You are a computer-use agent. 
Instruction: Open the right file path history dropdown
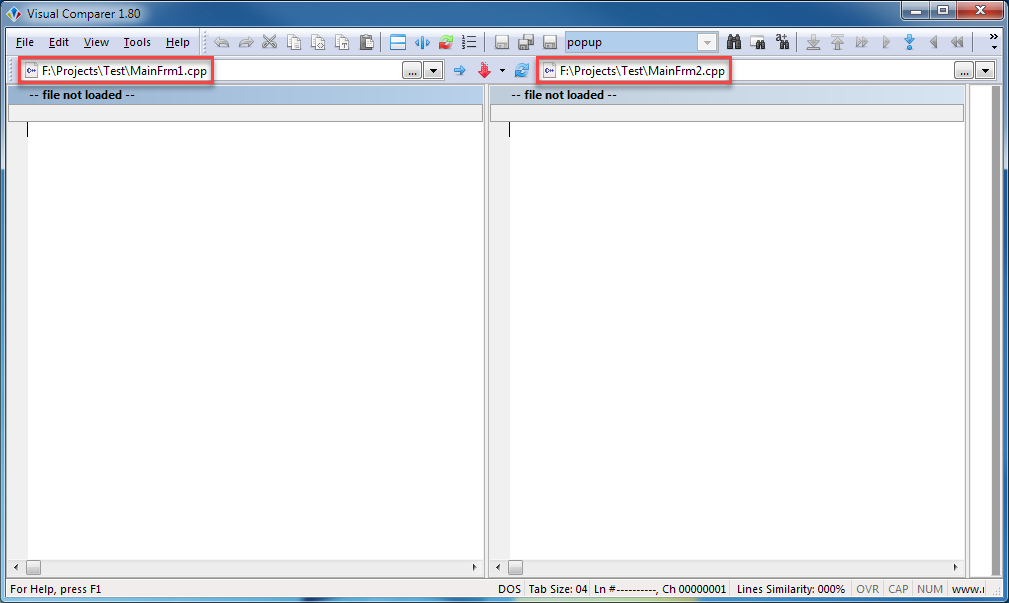click(x=985, y=70)
